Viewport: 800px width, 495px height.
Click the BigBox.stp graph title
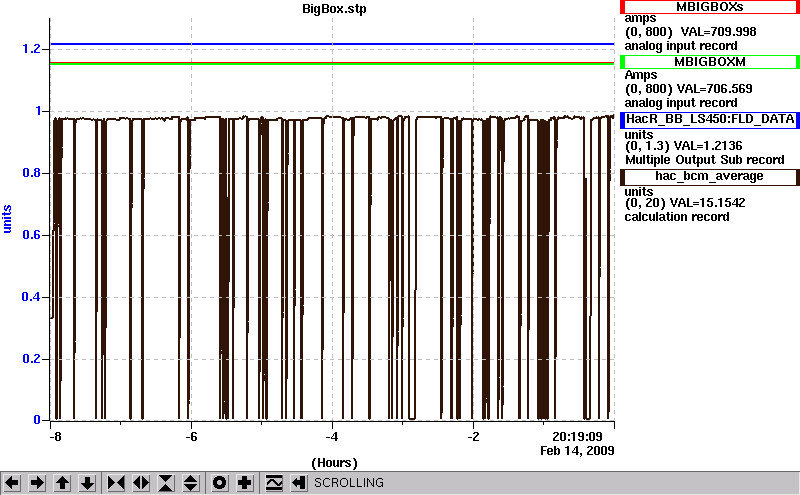coord(334,9)
